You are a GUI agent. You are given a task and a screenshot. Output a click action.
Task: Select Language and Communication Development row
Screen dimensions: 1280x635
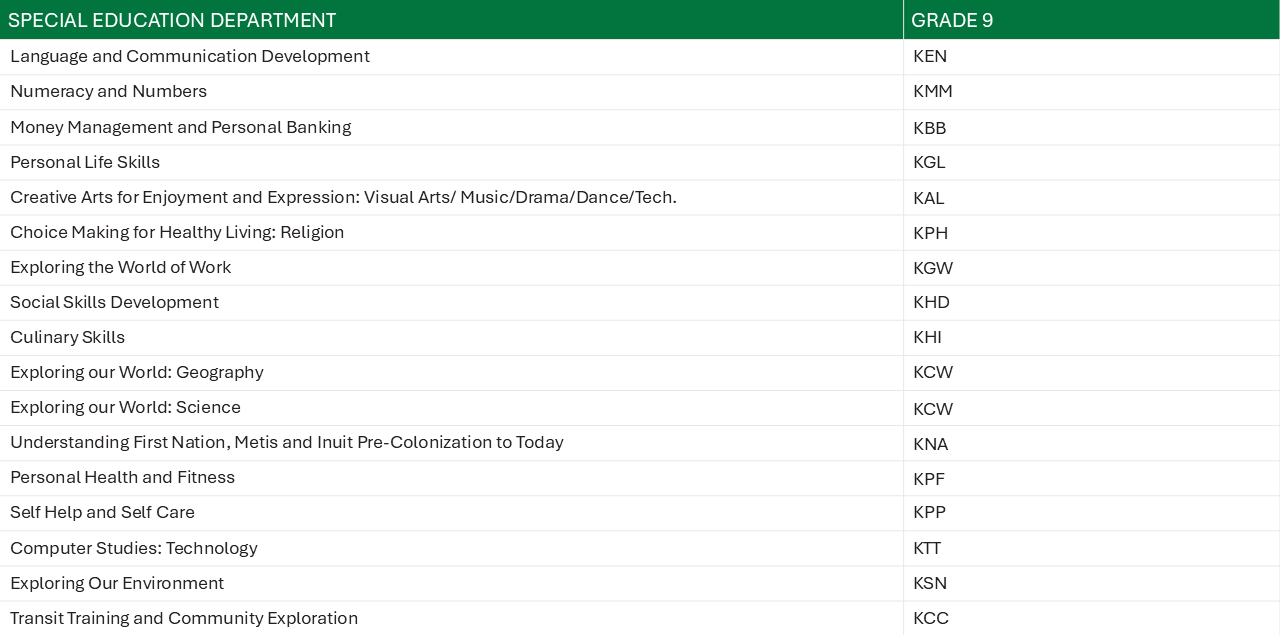(x=640, y=57)
